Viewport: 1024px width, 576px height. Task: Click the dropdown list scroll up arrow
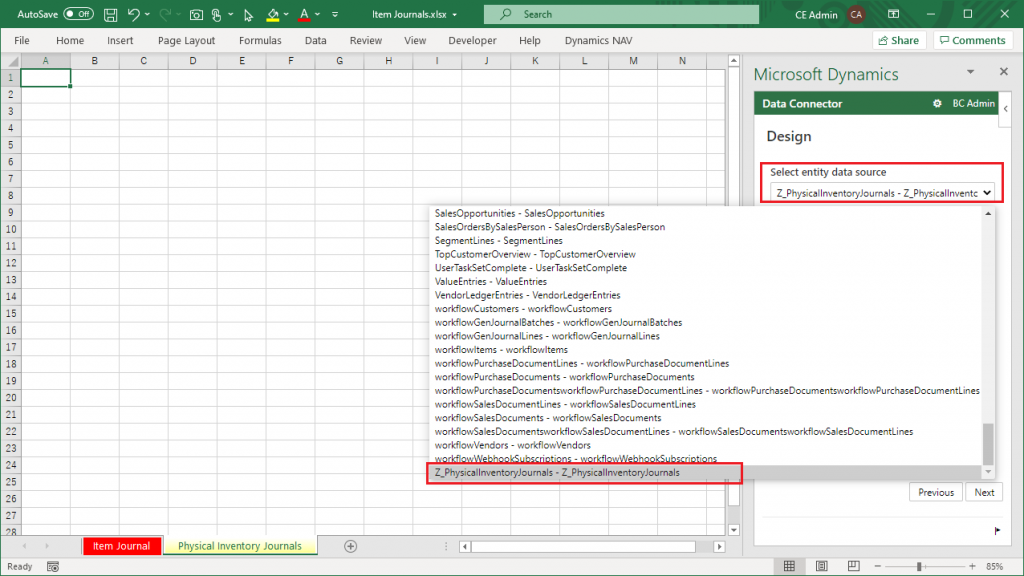pyautogui.click(x=988, y=214)
